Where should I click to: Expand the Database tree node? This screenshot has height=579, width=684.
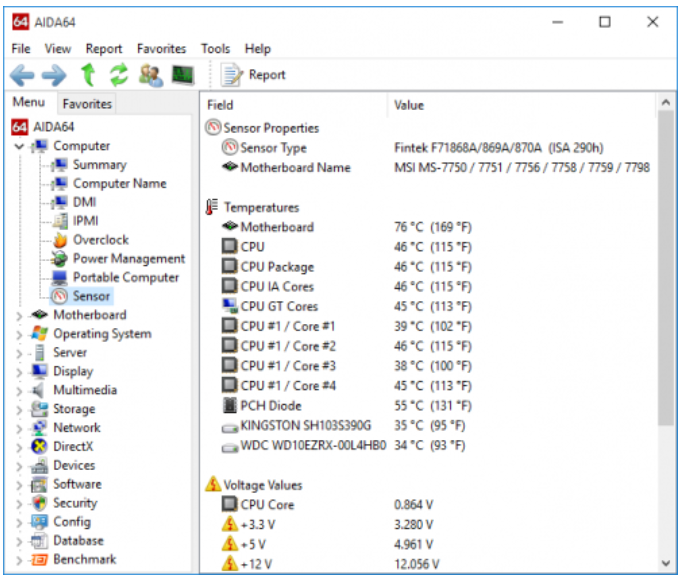tap(19, 541)
